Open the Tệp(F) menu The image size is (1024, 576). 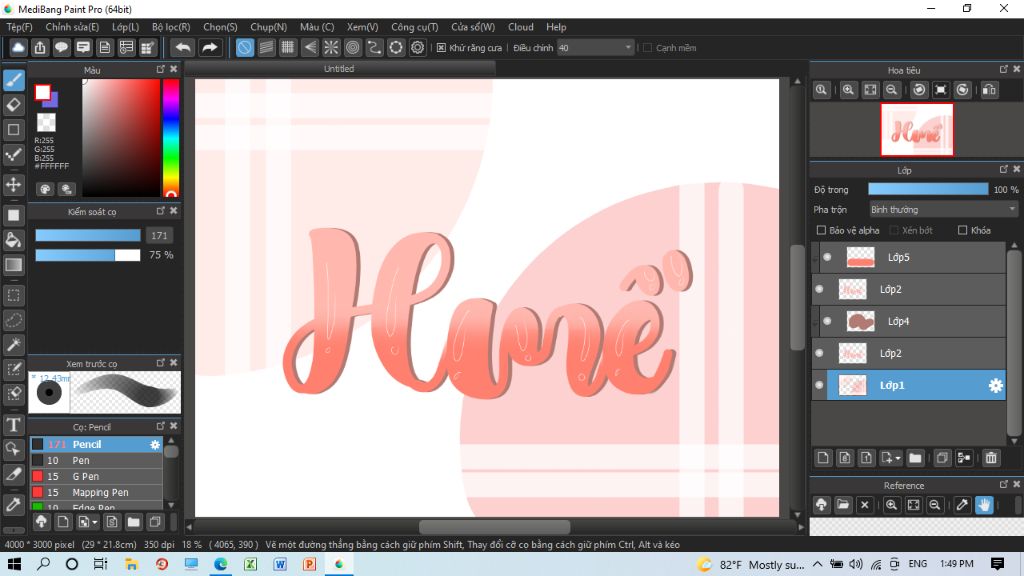pos(20,27)
